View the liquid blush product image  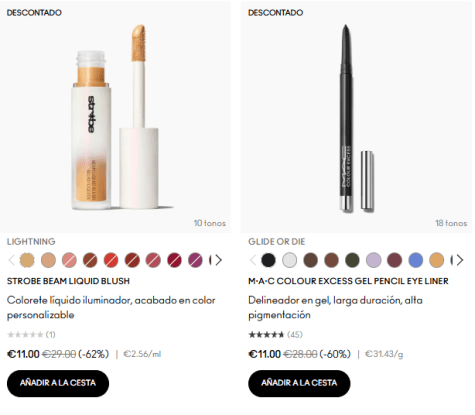[115, 117]
